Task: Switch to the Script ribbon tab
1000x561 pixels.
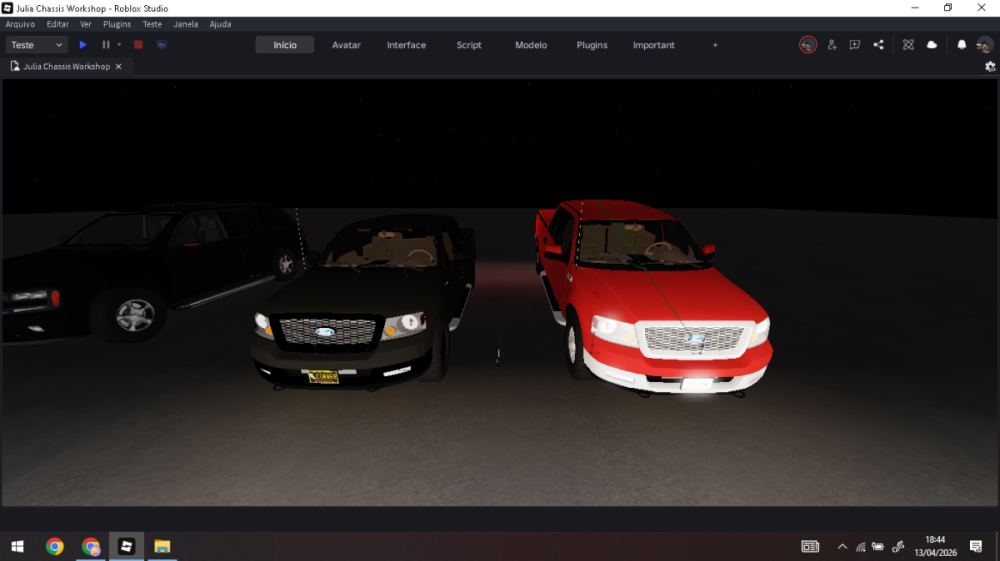Action: (469, 45)
